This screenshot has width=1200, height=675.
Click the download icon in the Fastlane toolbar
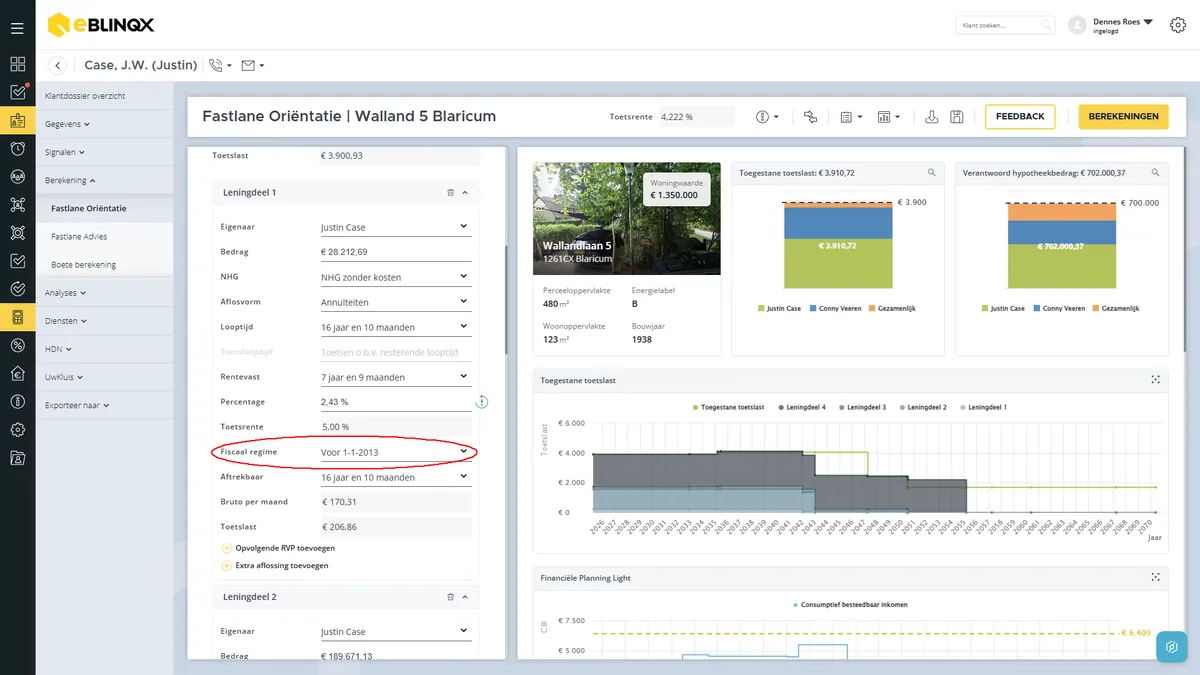[x=931, y=117]
